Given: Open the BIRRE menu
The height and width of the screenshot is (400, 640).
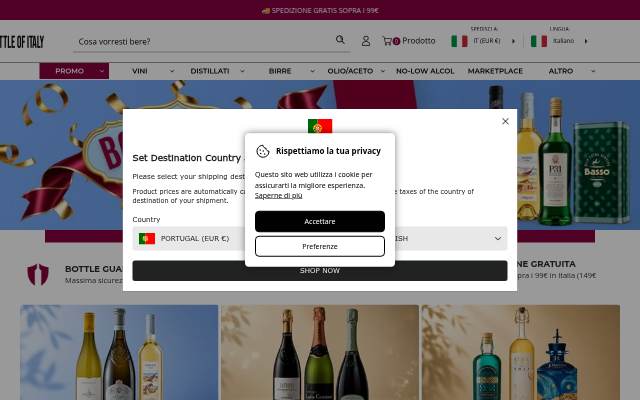Looking at the screenshot, I should tap(280, 71).
